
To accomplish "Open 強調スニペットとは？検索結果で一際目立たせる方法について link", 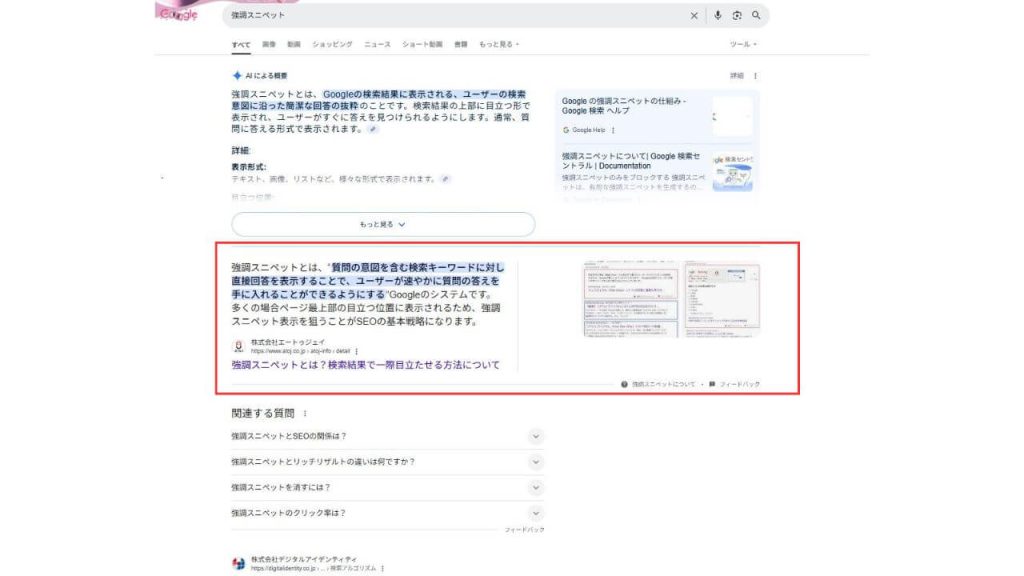I will 366,365.
